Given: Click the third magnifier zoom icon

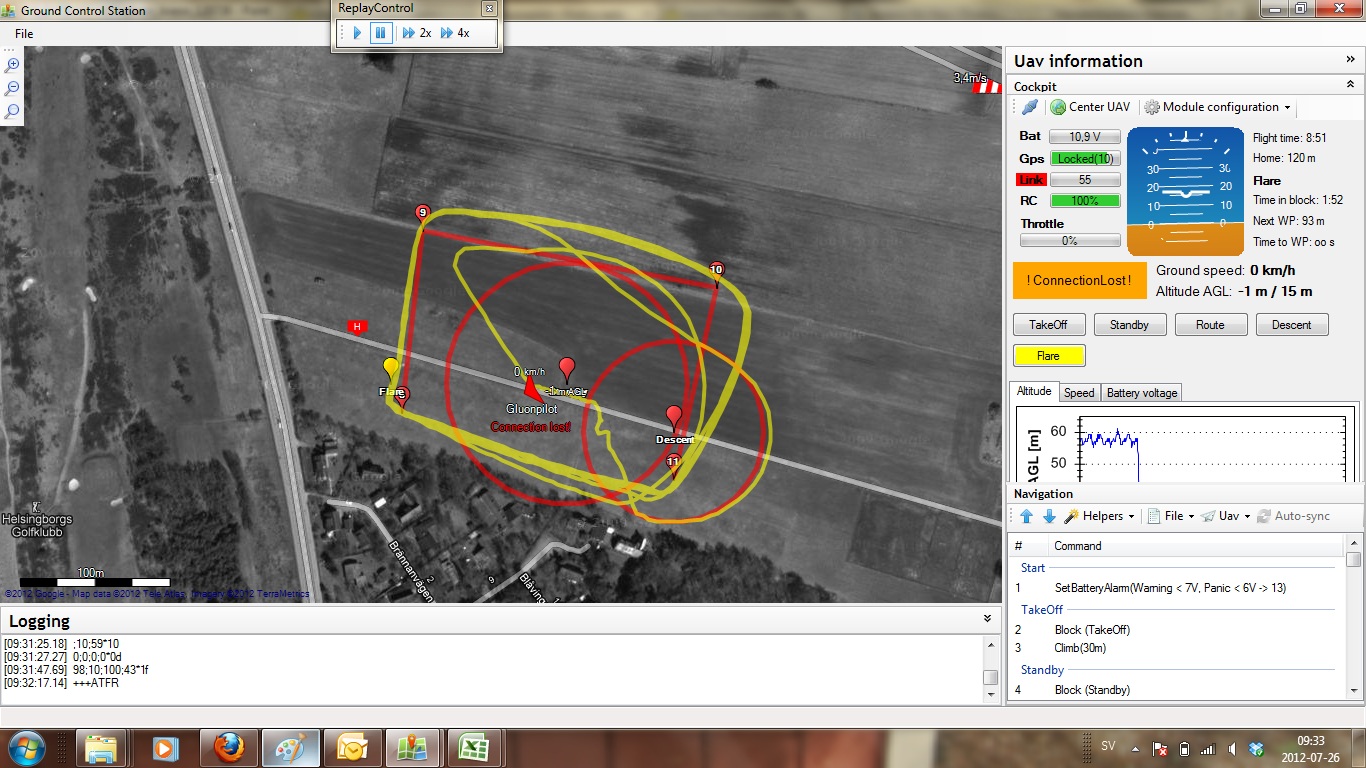Looking at the screenshot, I should (x=12, y=111).
